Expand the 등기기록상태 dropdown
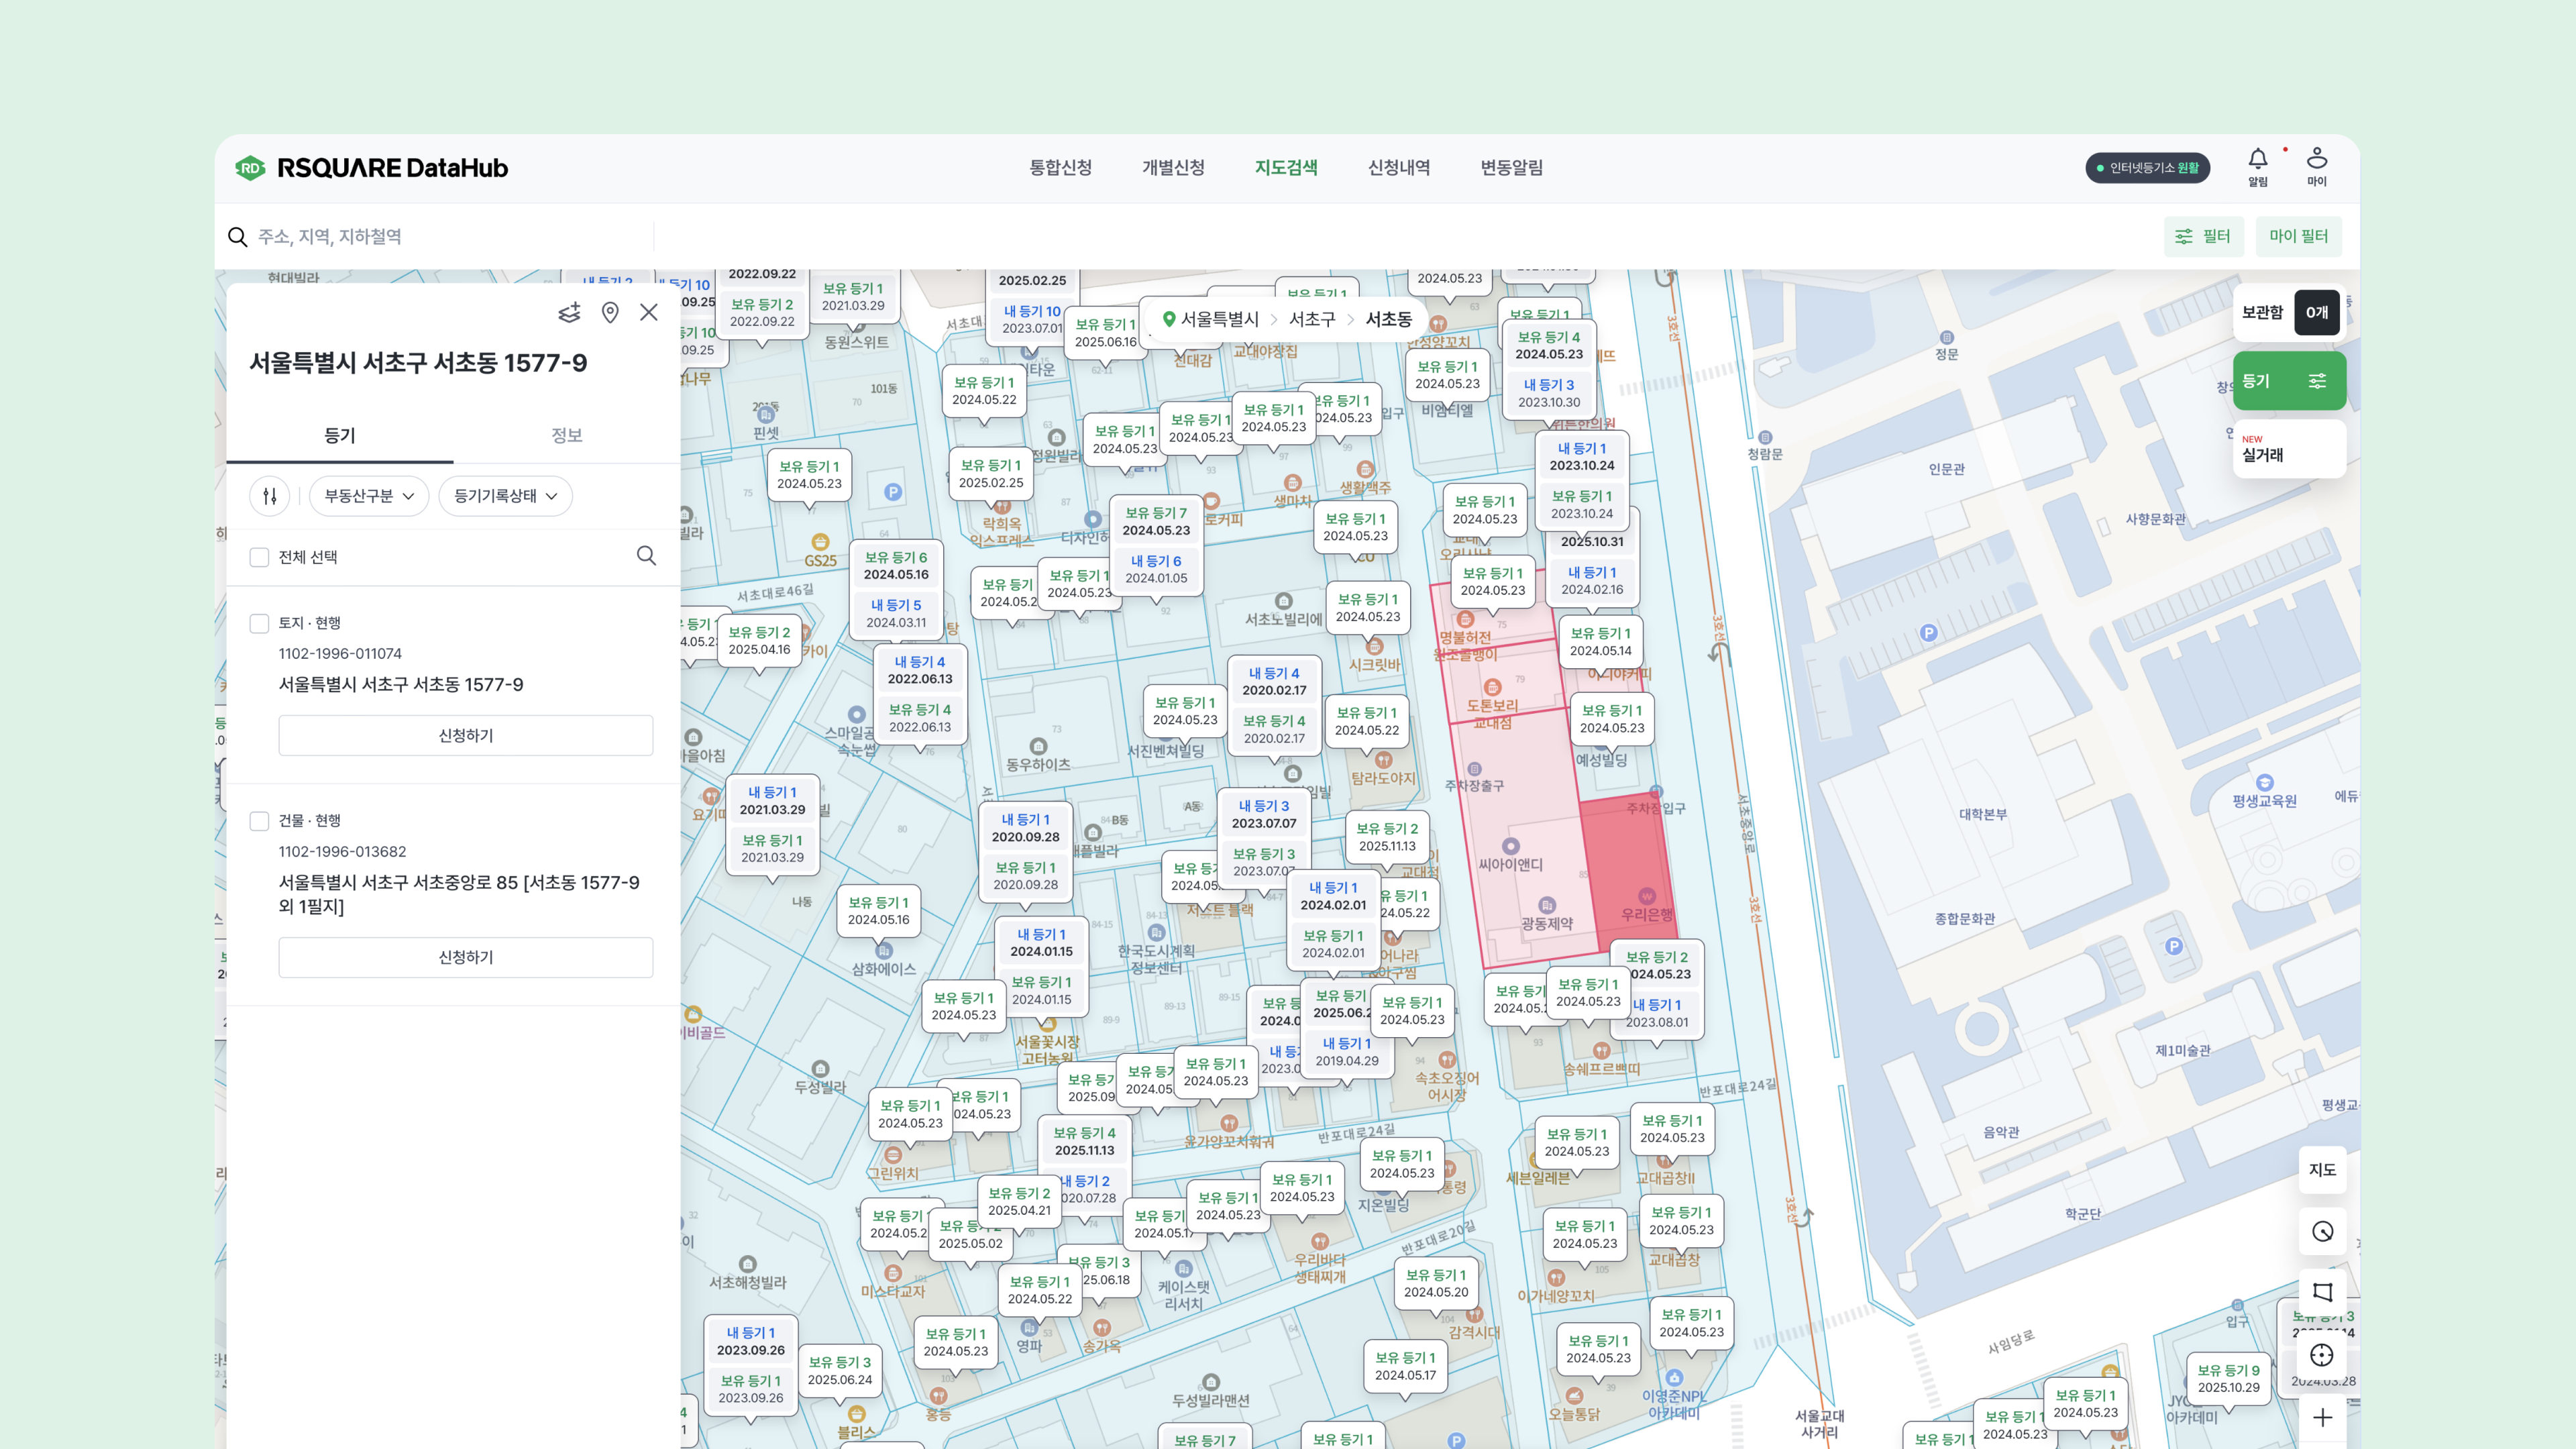 tap(505, 496)
